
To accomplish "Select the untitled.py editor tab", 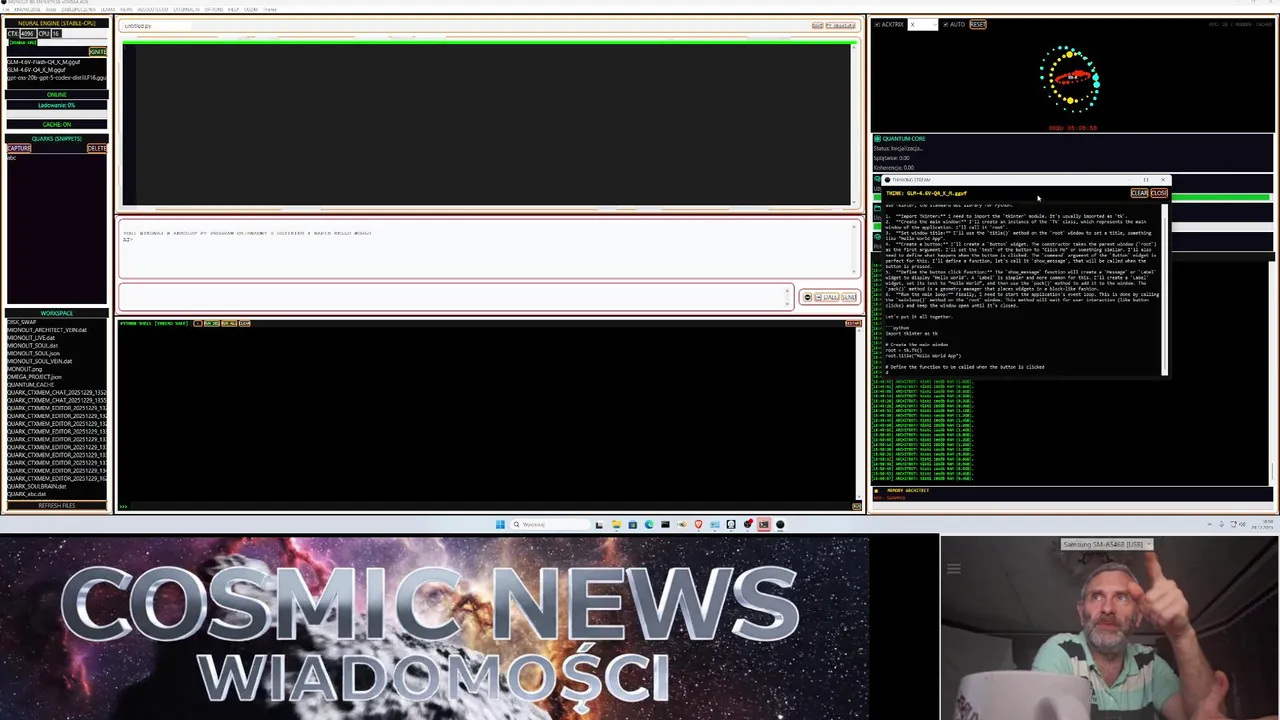I will click(138, 26).
